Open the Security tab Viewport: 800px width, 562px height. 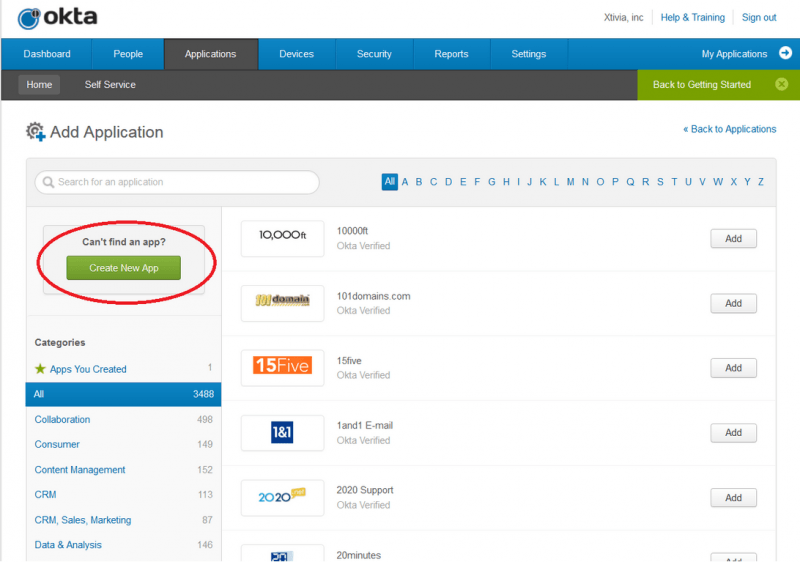(374, 54)
